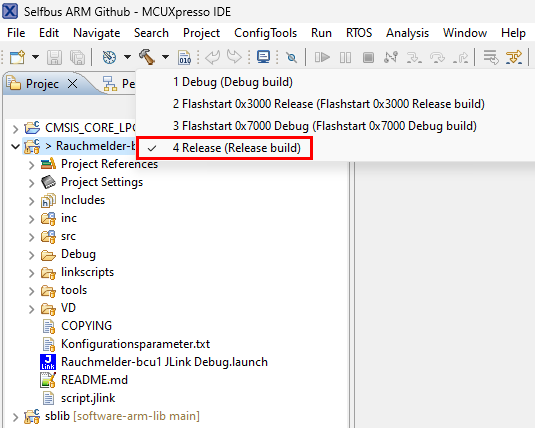This screenshot has width=535, height=428.
Task: Expand the src folder
Action: click(31, 237)
